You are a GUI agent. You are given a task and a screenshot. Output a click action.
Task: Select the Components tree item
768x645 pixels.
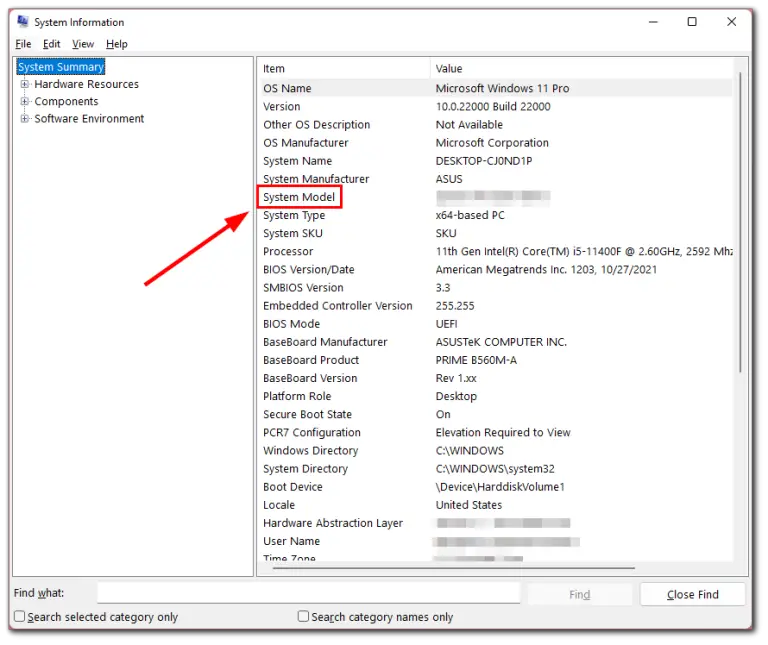coord(66,101)
